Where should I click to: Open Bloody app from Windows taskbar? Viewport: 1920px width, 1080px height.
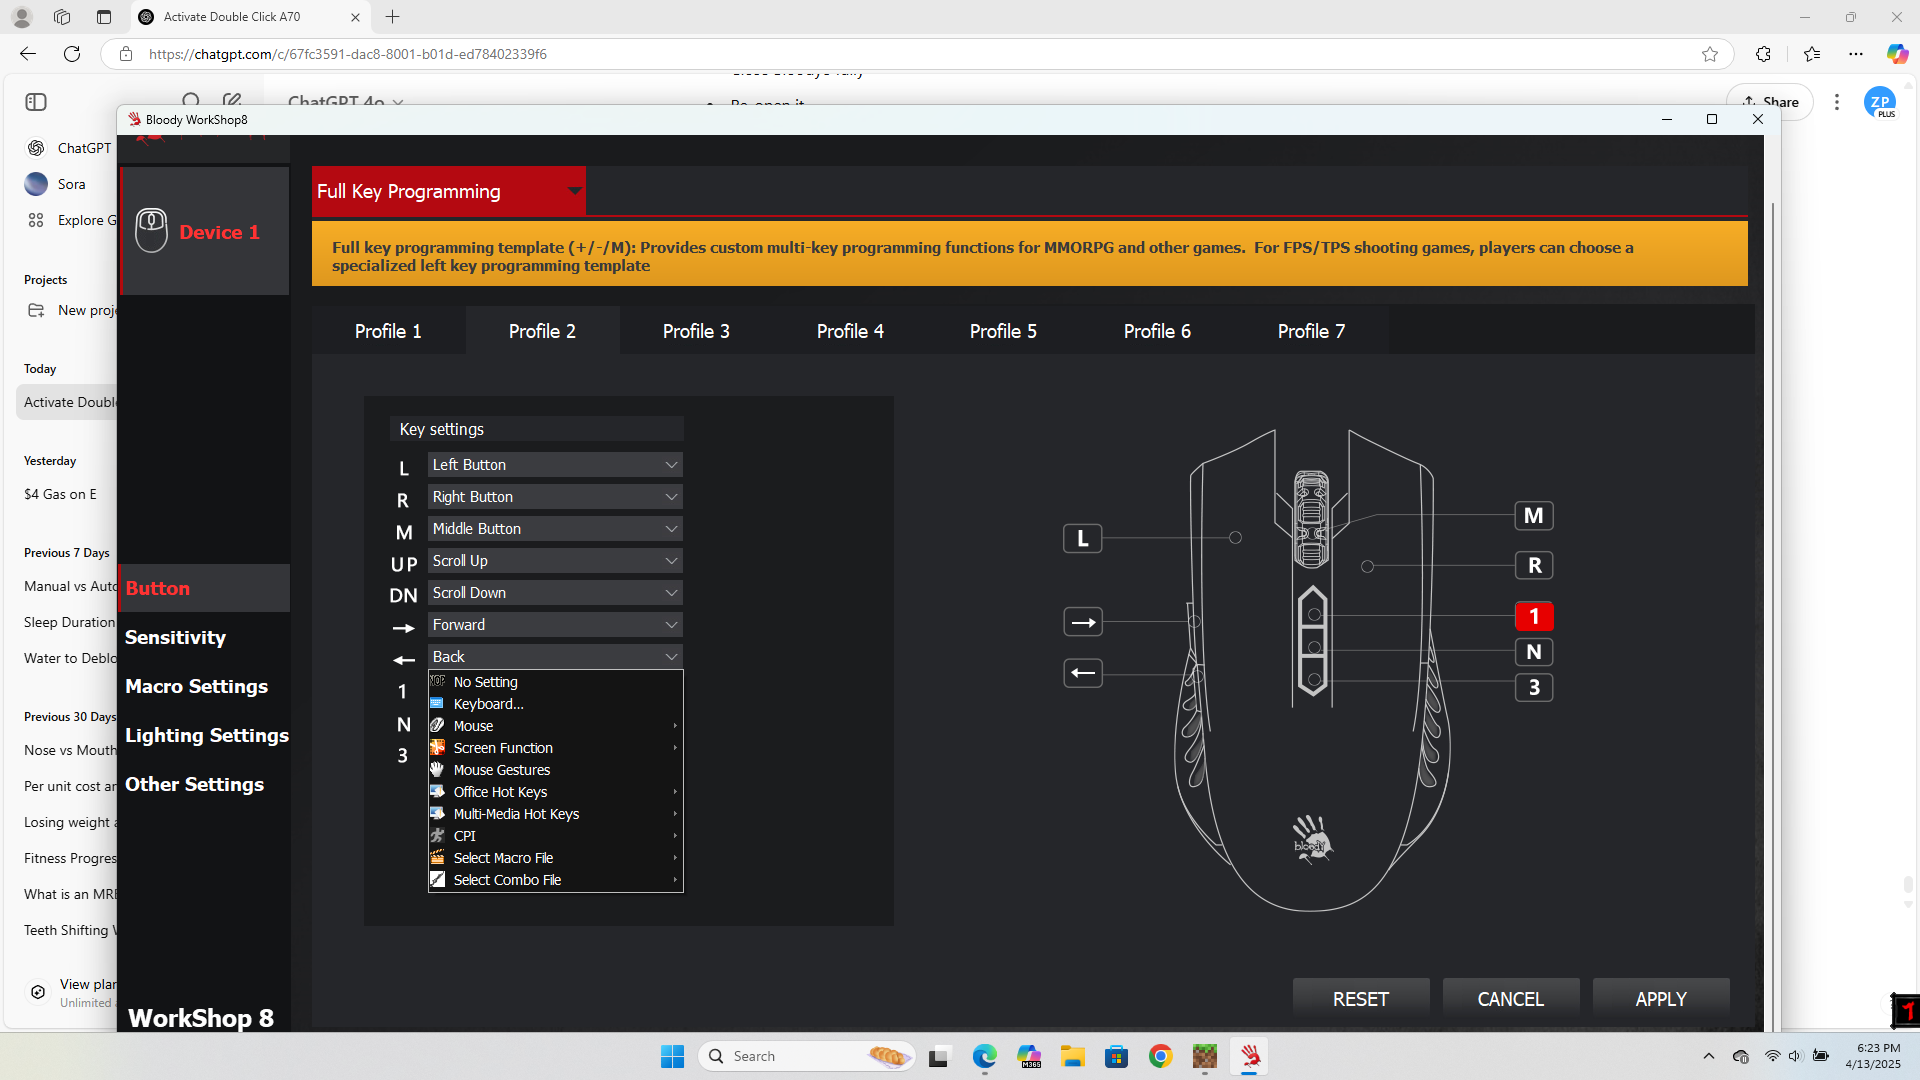coord(1249,1056)
